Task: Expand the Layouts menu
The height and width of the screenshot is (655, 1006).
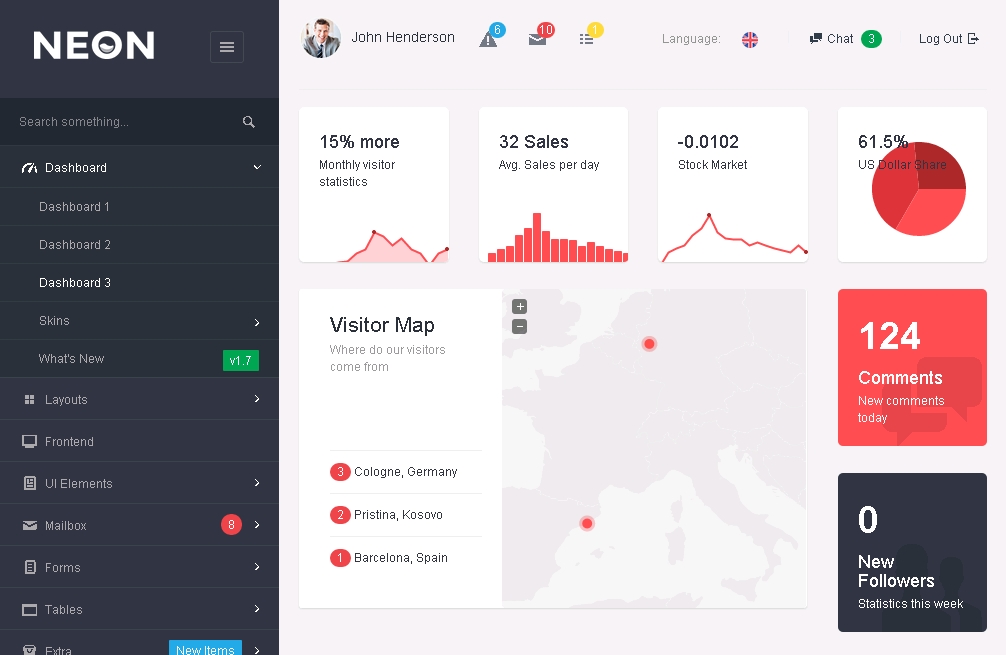Action: pyautogui.click(x=257, y=400)
